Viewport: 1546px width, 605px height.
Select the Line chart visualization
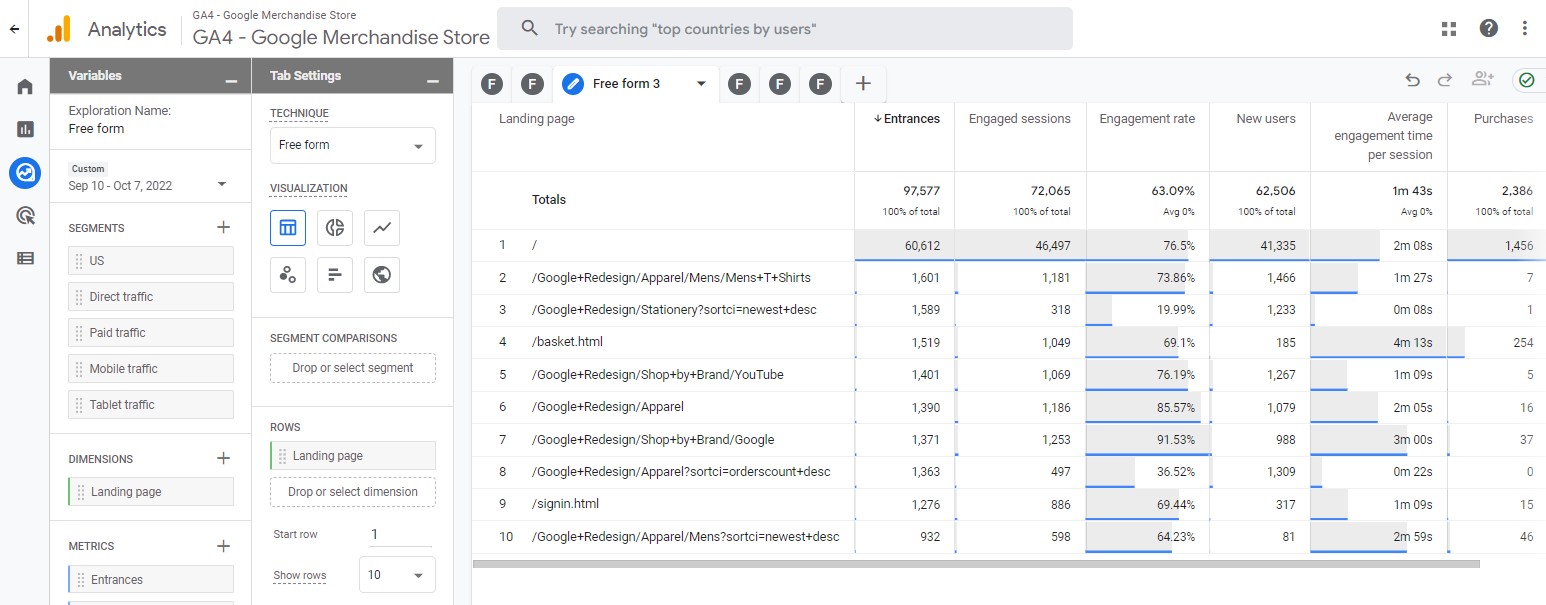point(382,227)
